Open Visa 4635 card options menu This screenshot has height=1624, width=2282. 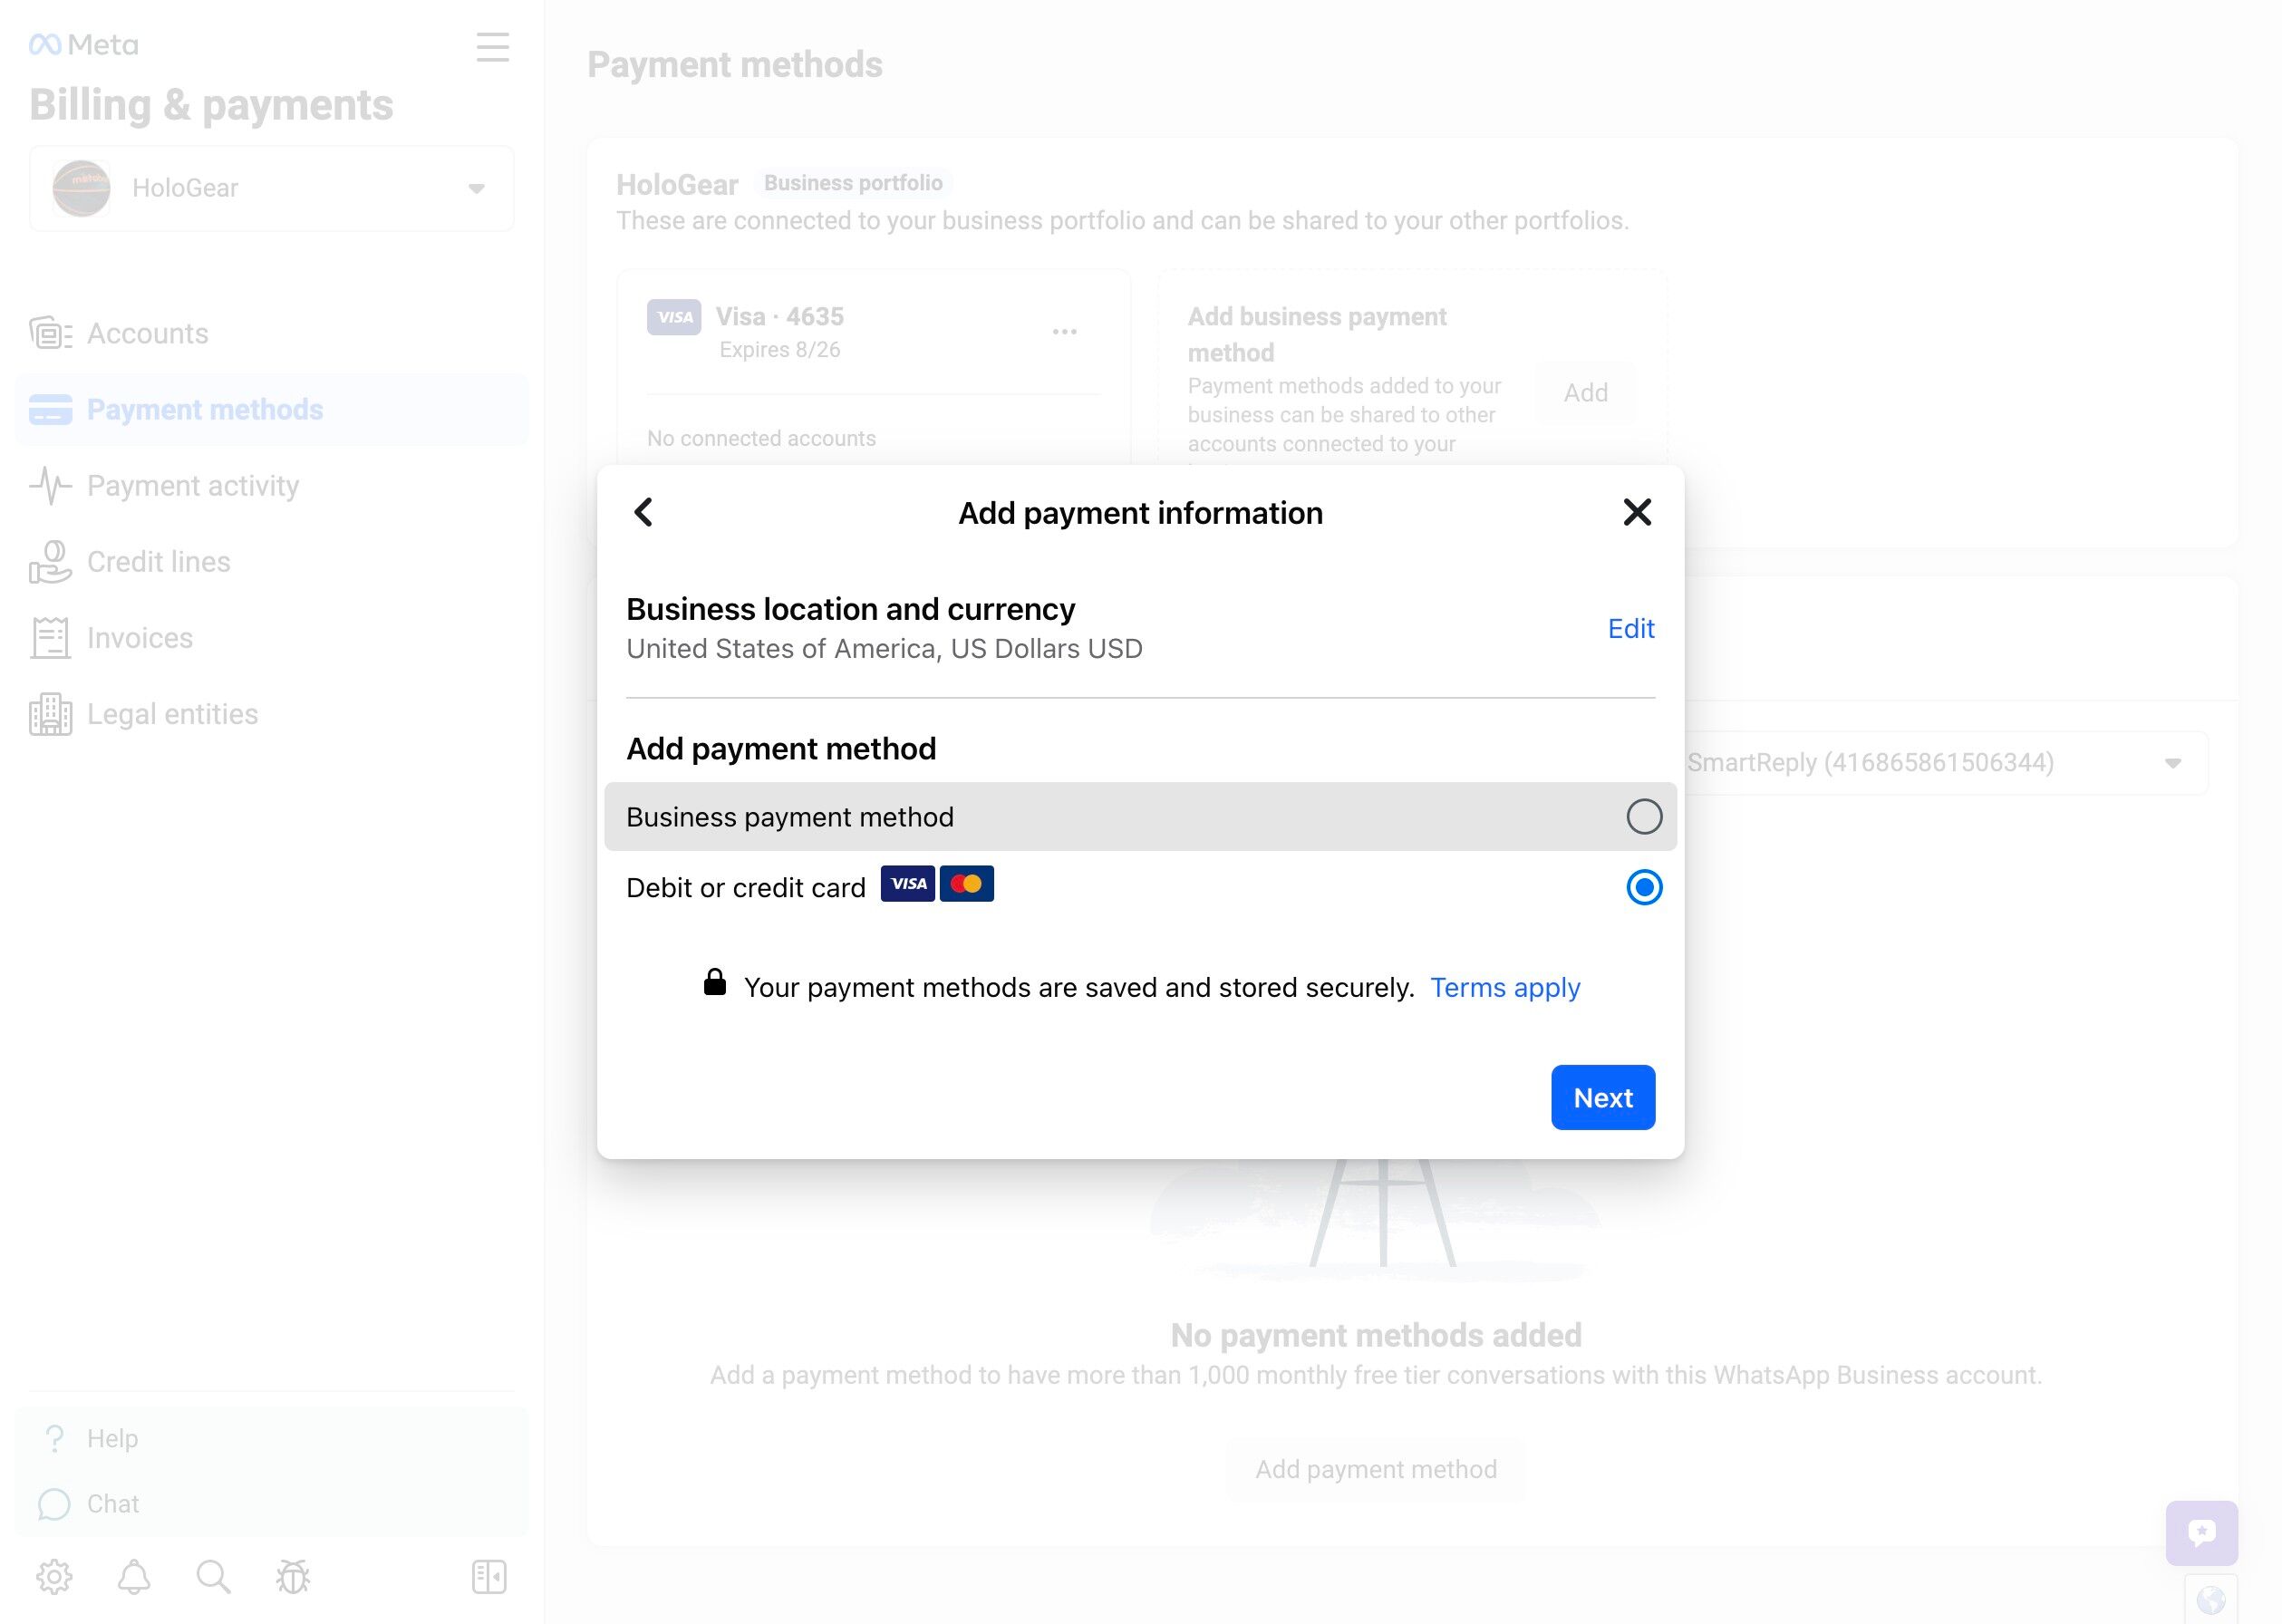click(x=1064, y=332)
